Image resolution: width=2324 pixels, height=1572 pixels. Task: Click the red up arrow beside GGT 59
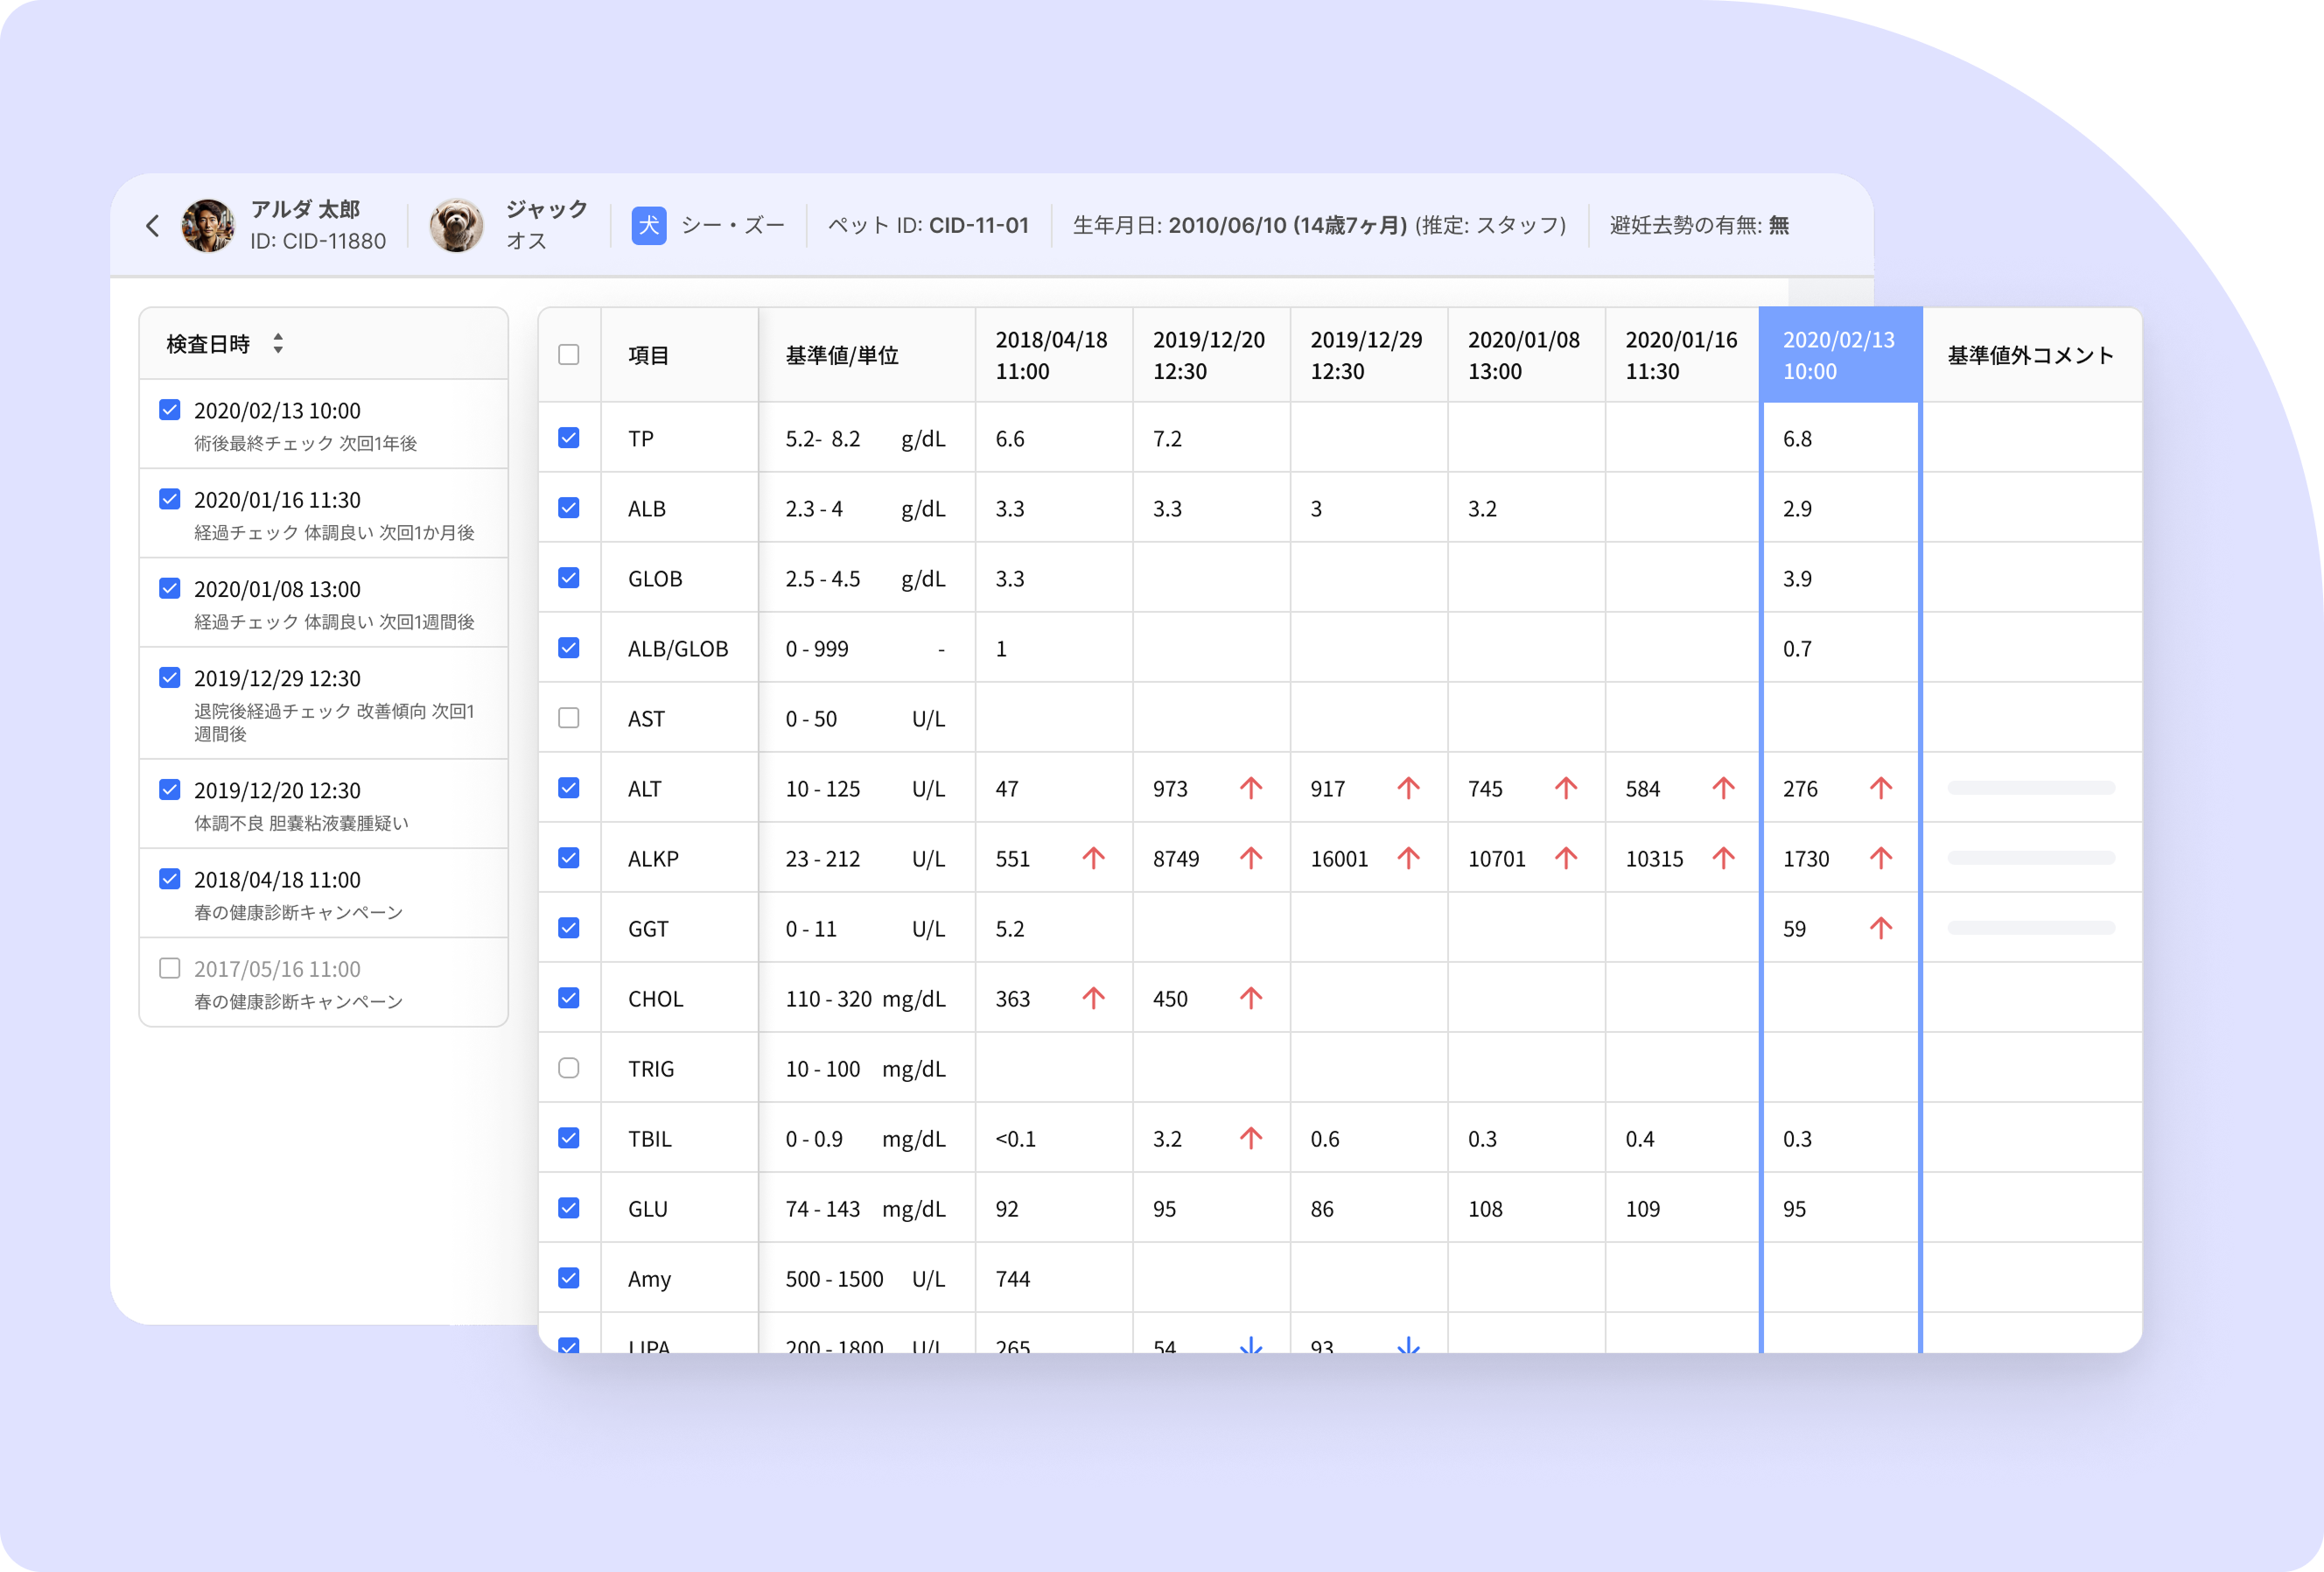pyautogui.click(x=1881, y=928)
